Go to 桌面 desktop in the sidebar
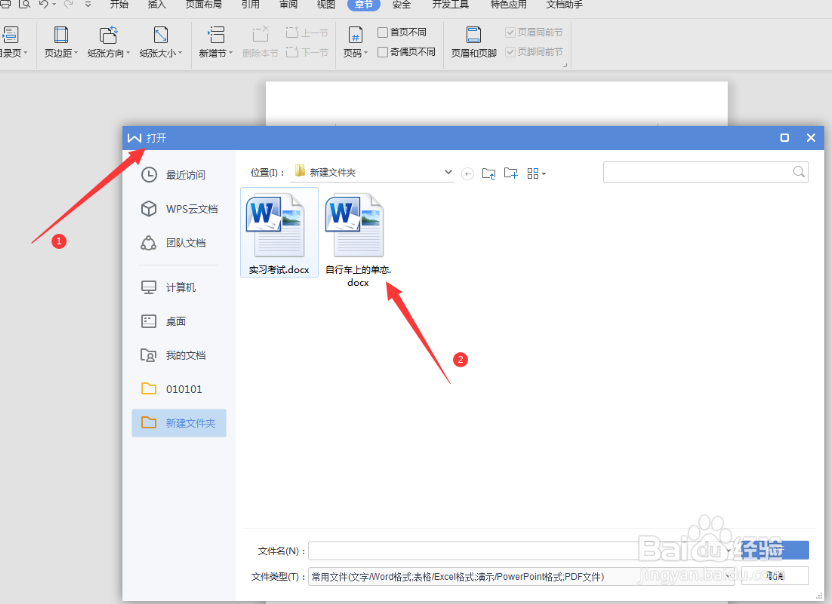 (x=163, y=321)
